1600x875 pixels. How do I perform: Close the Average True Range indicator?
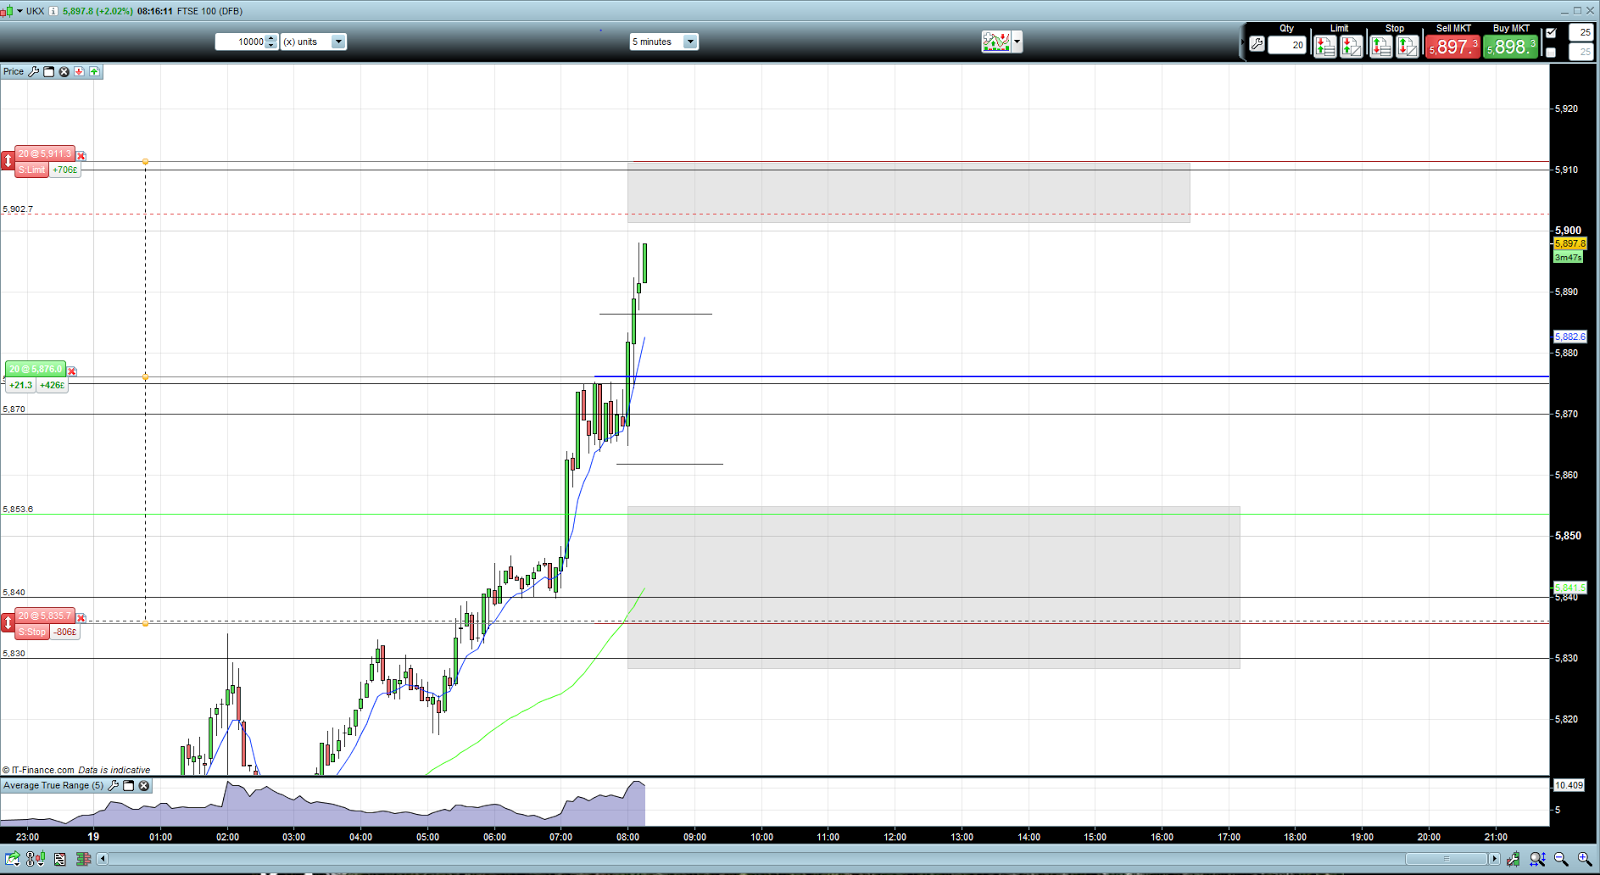coord(144,786)
